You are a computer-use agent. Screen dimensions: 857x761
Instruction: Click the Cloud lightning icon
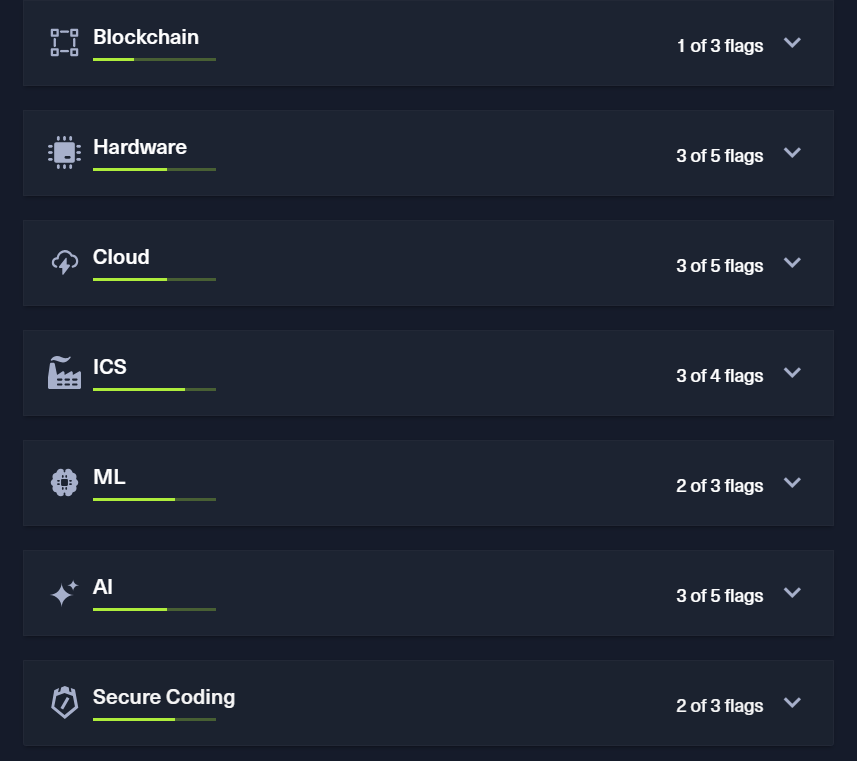tap(64, 262)
